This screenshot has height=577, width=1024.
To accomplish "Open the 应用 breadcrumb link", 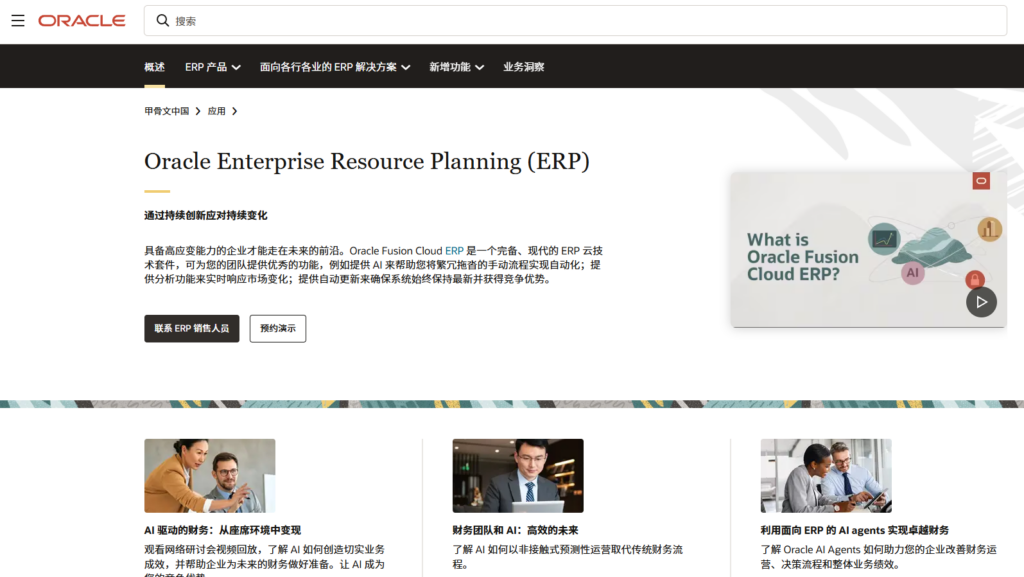I will tap(216, 111).
